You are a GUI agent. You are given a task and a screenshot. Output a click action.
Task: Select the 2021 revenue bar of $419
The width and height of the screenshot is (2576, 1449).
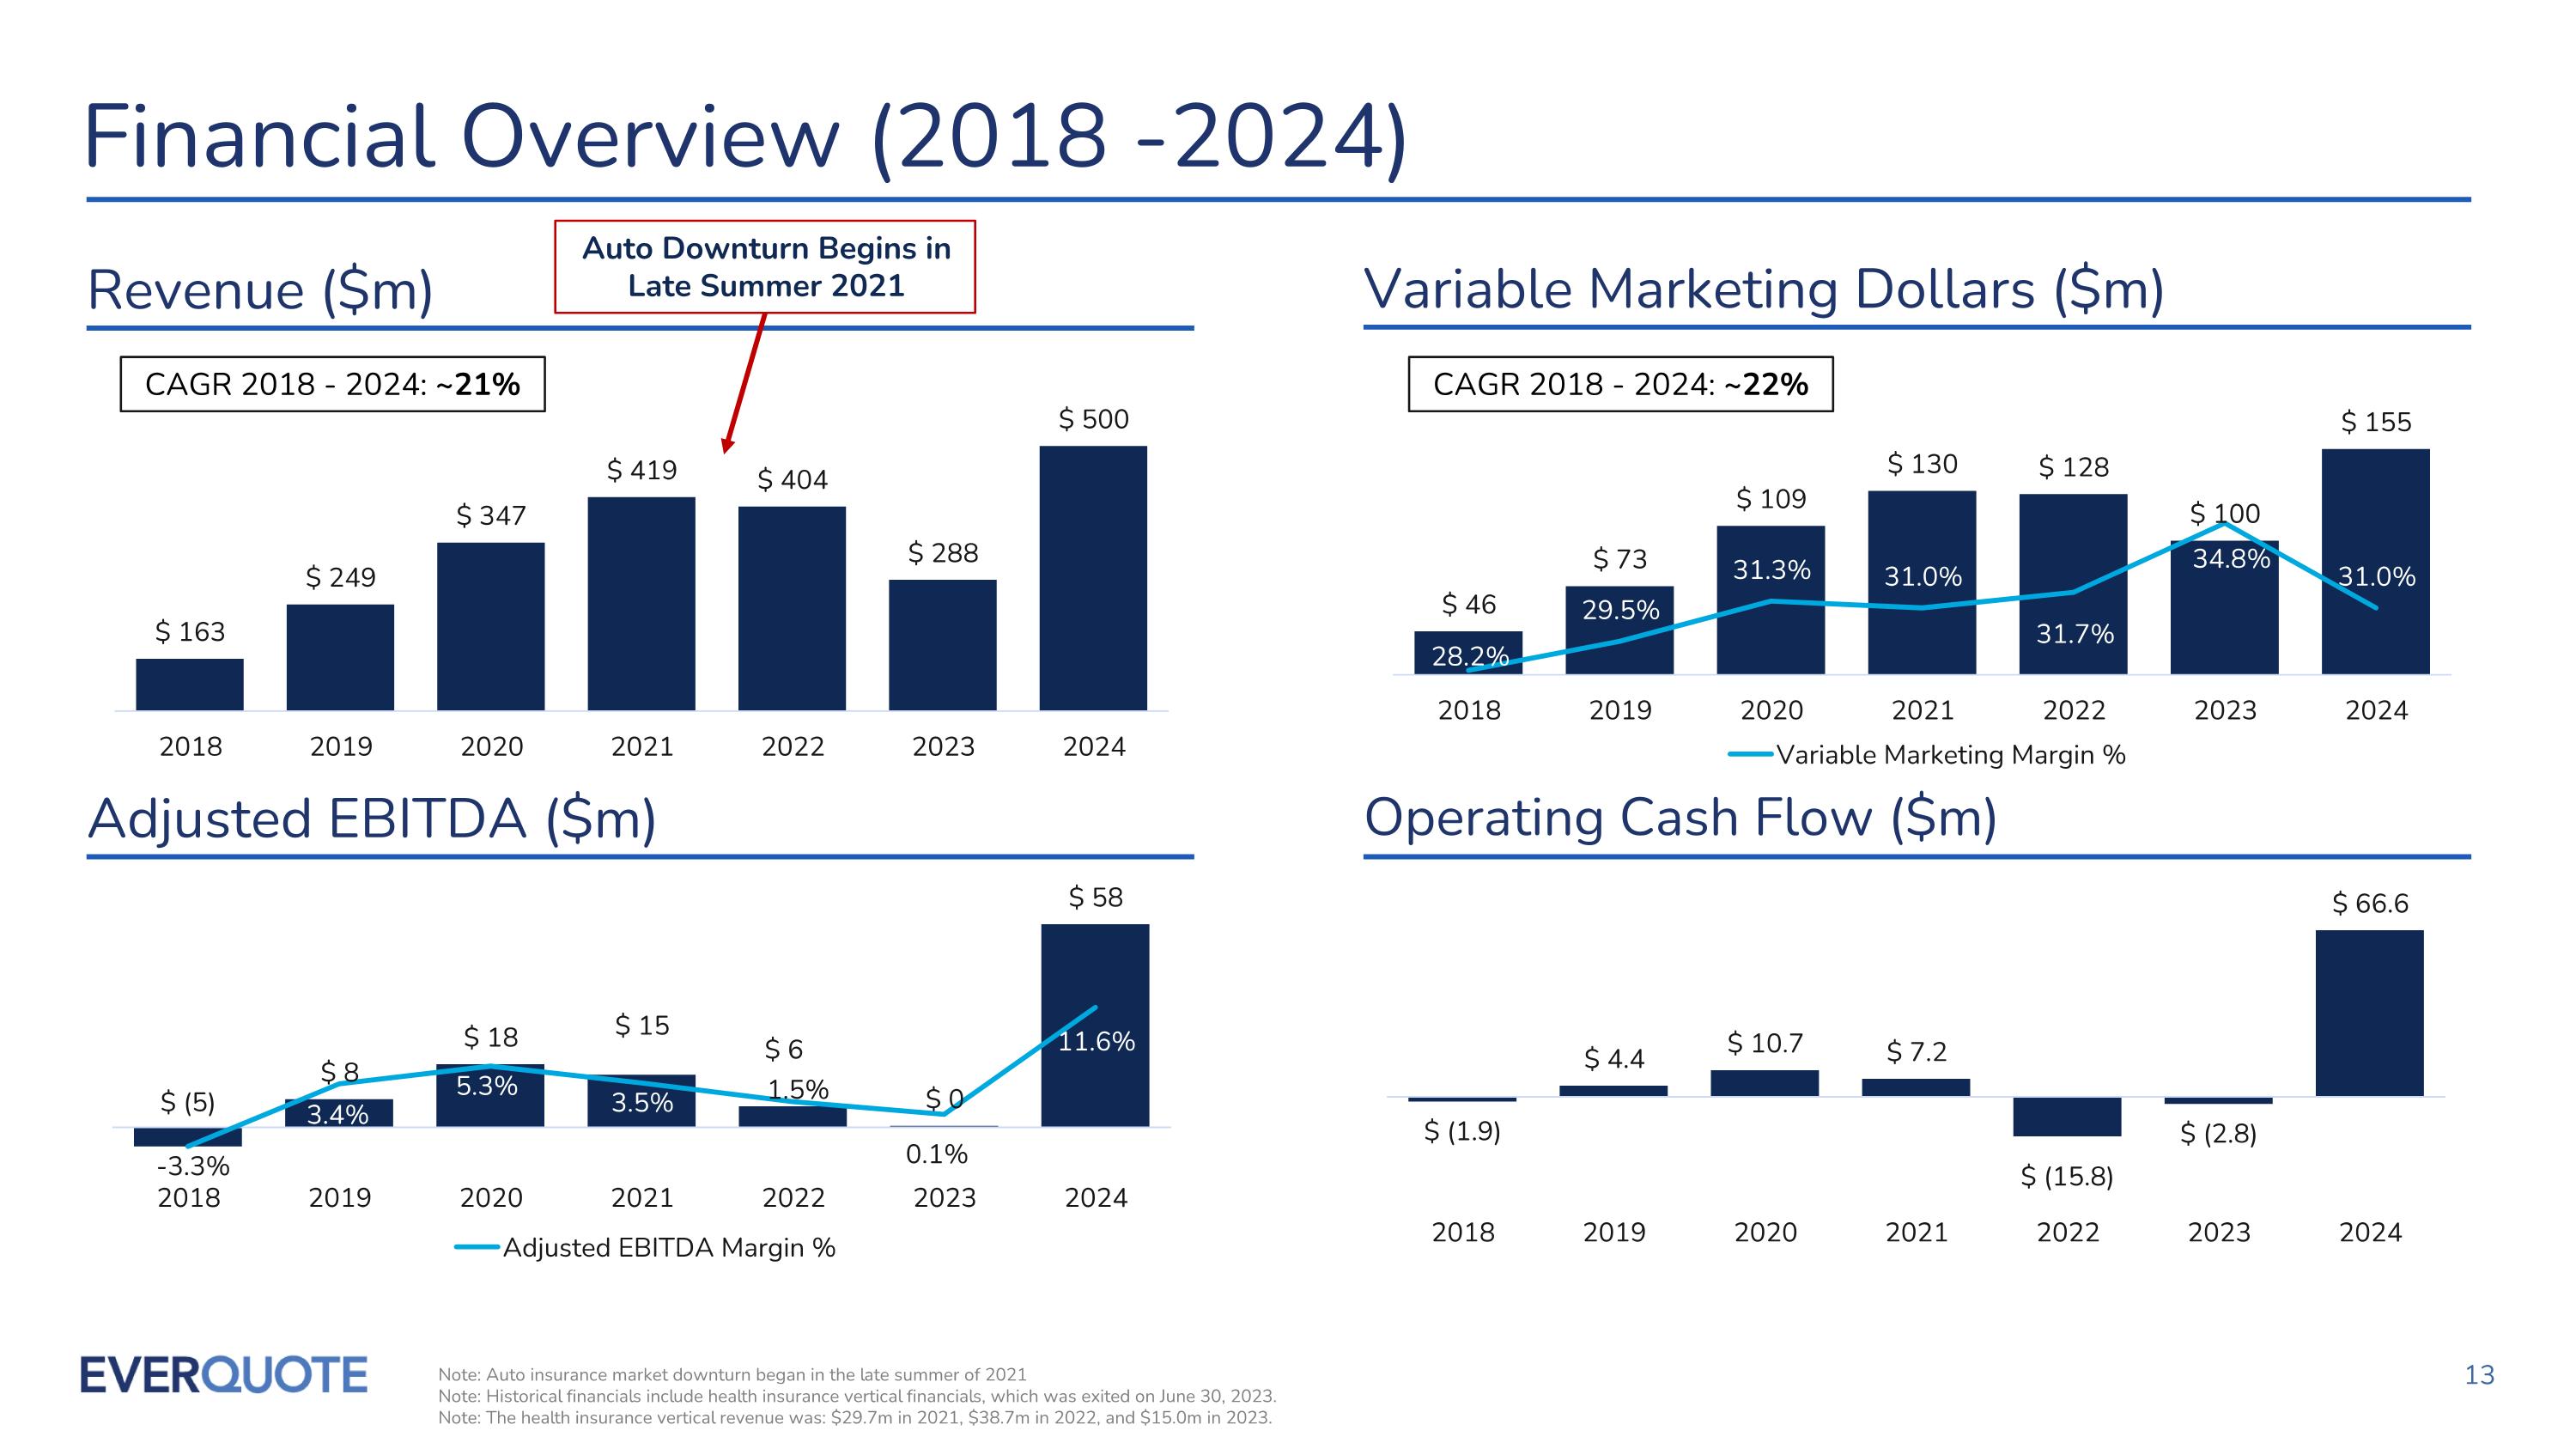(x=641, y=603)
